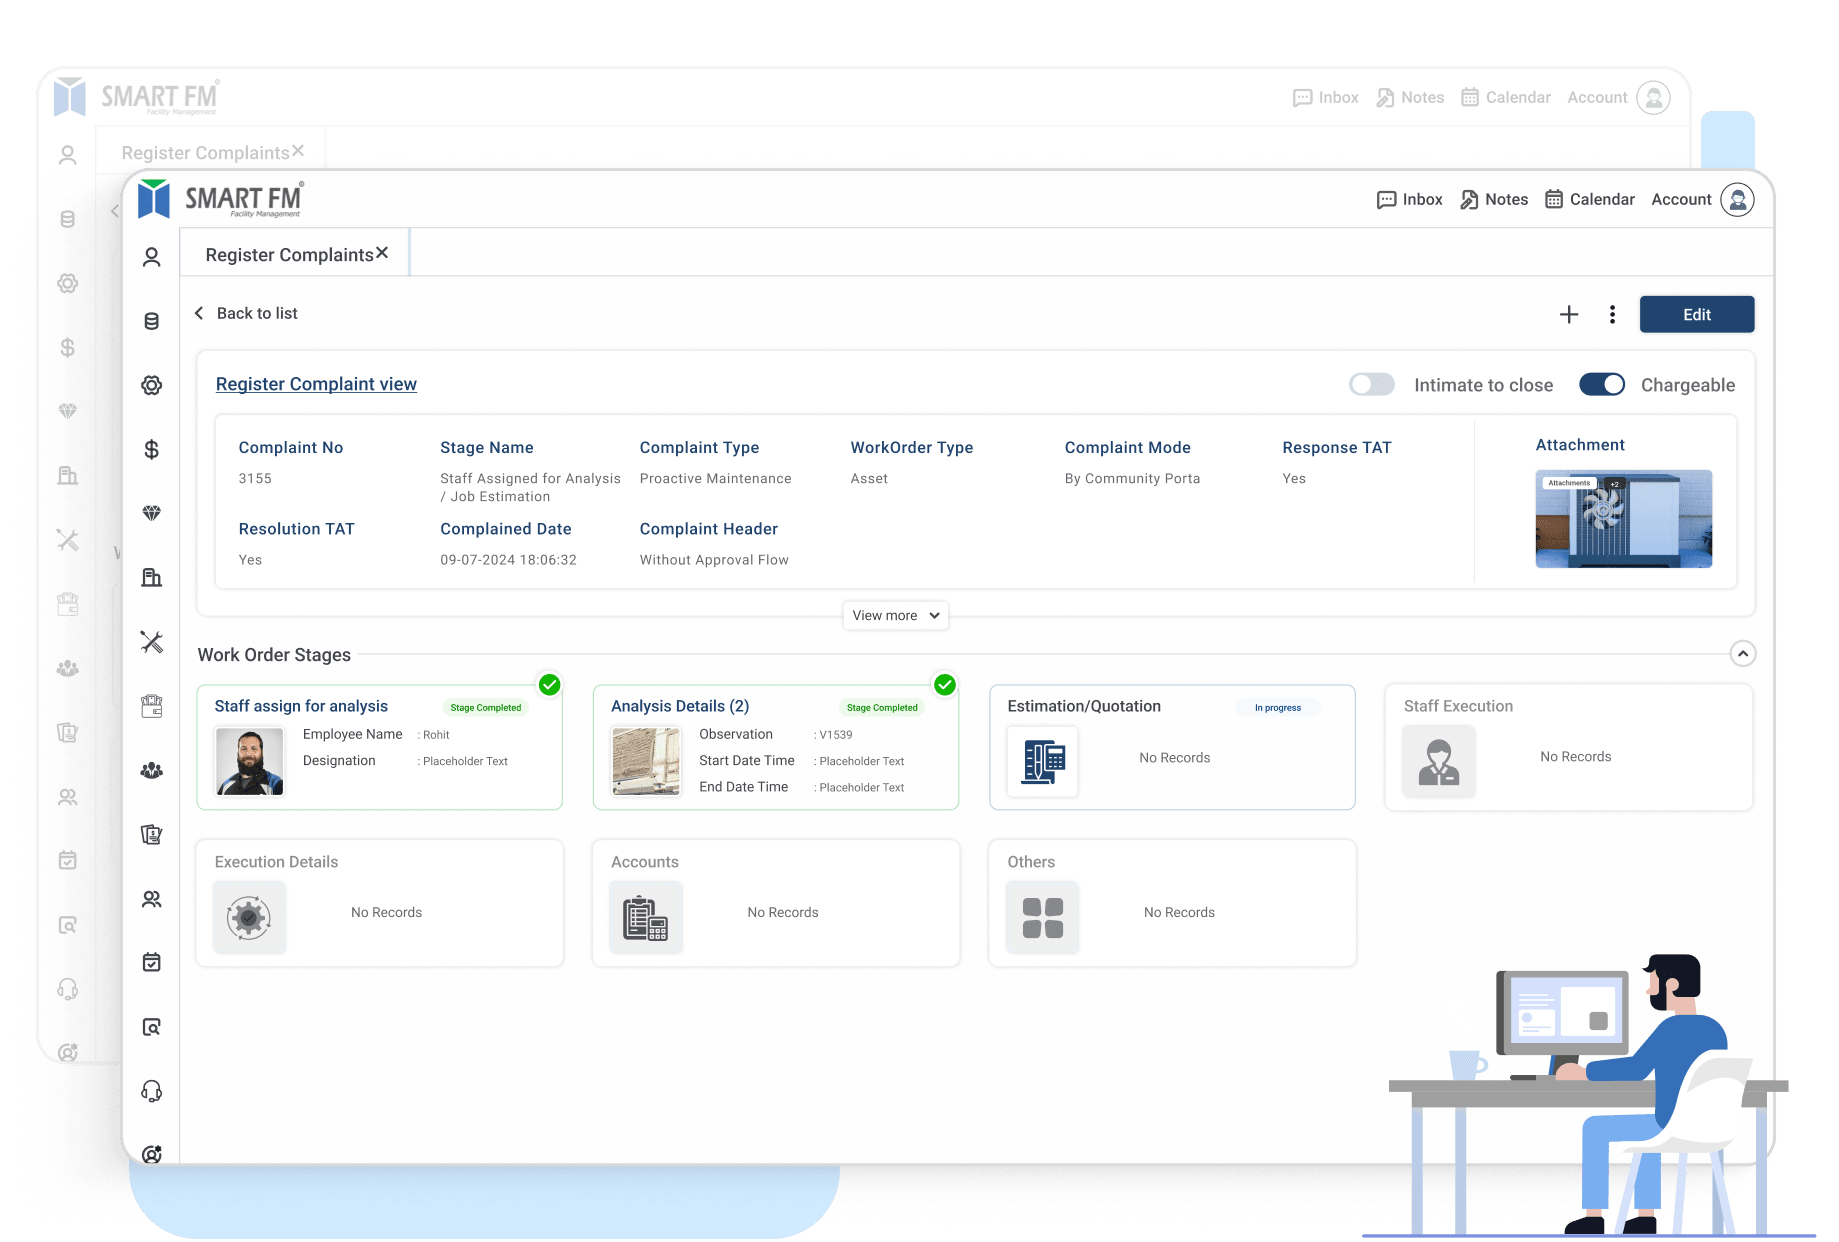The image size is (1839, 1242).
Task: Select the Account menu in the header
Action: pyautogui.click(x=1681, y=199)
